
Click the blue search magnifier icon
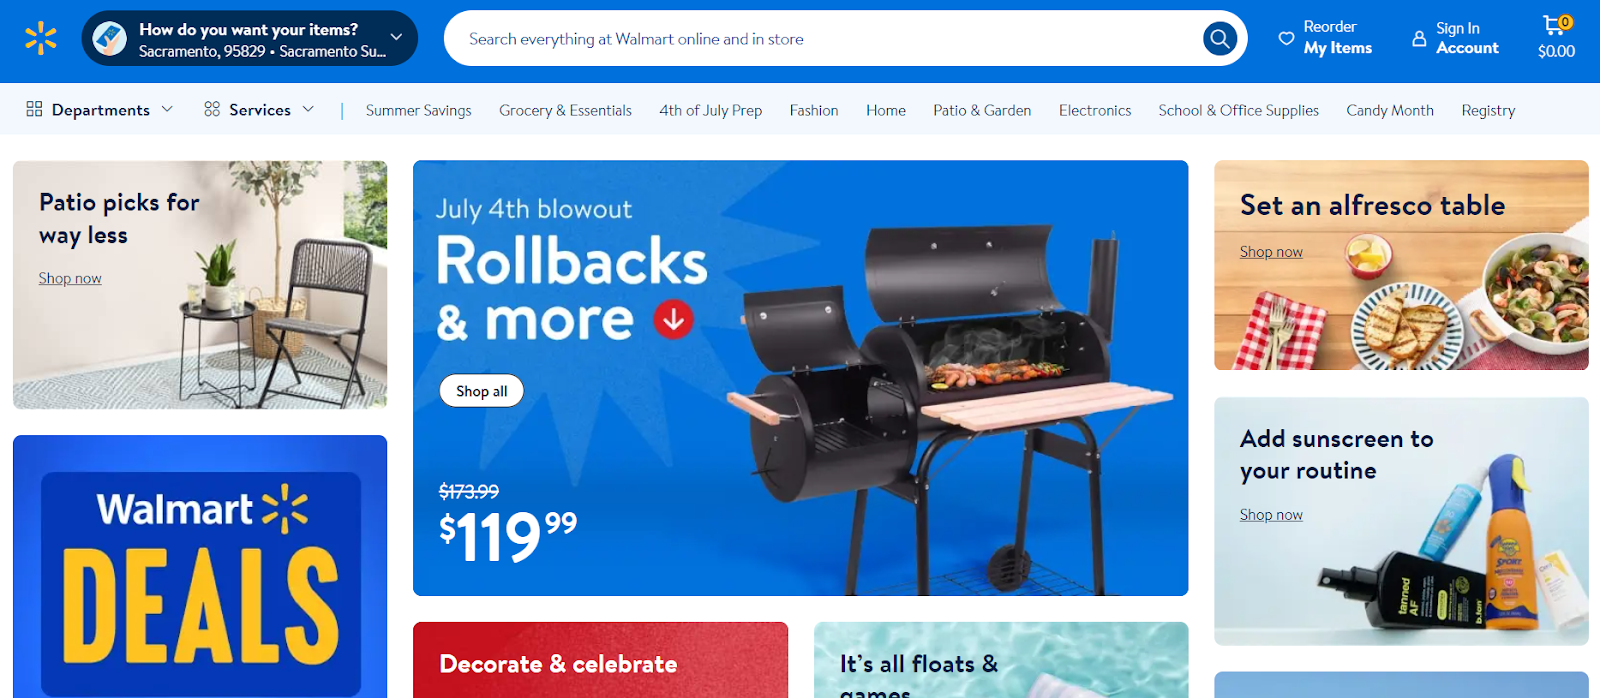point(1219,39)
